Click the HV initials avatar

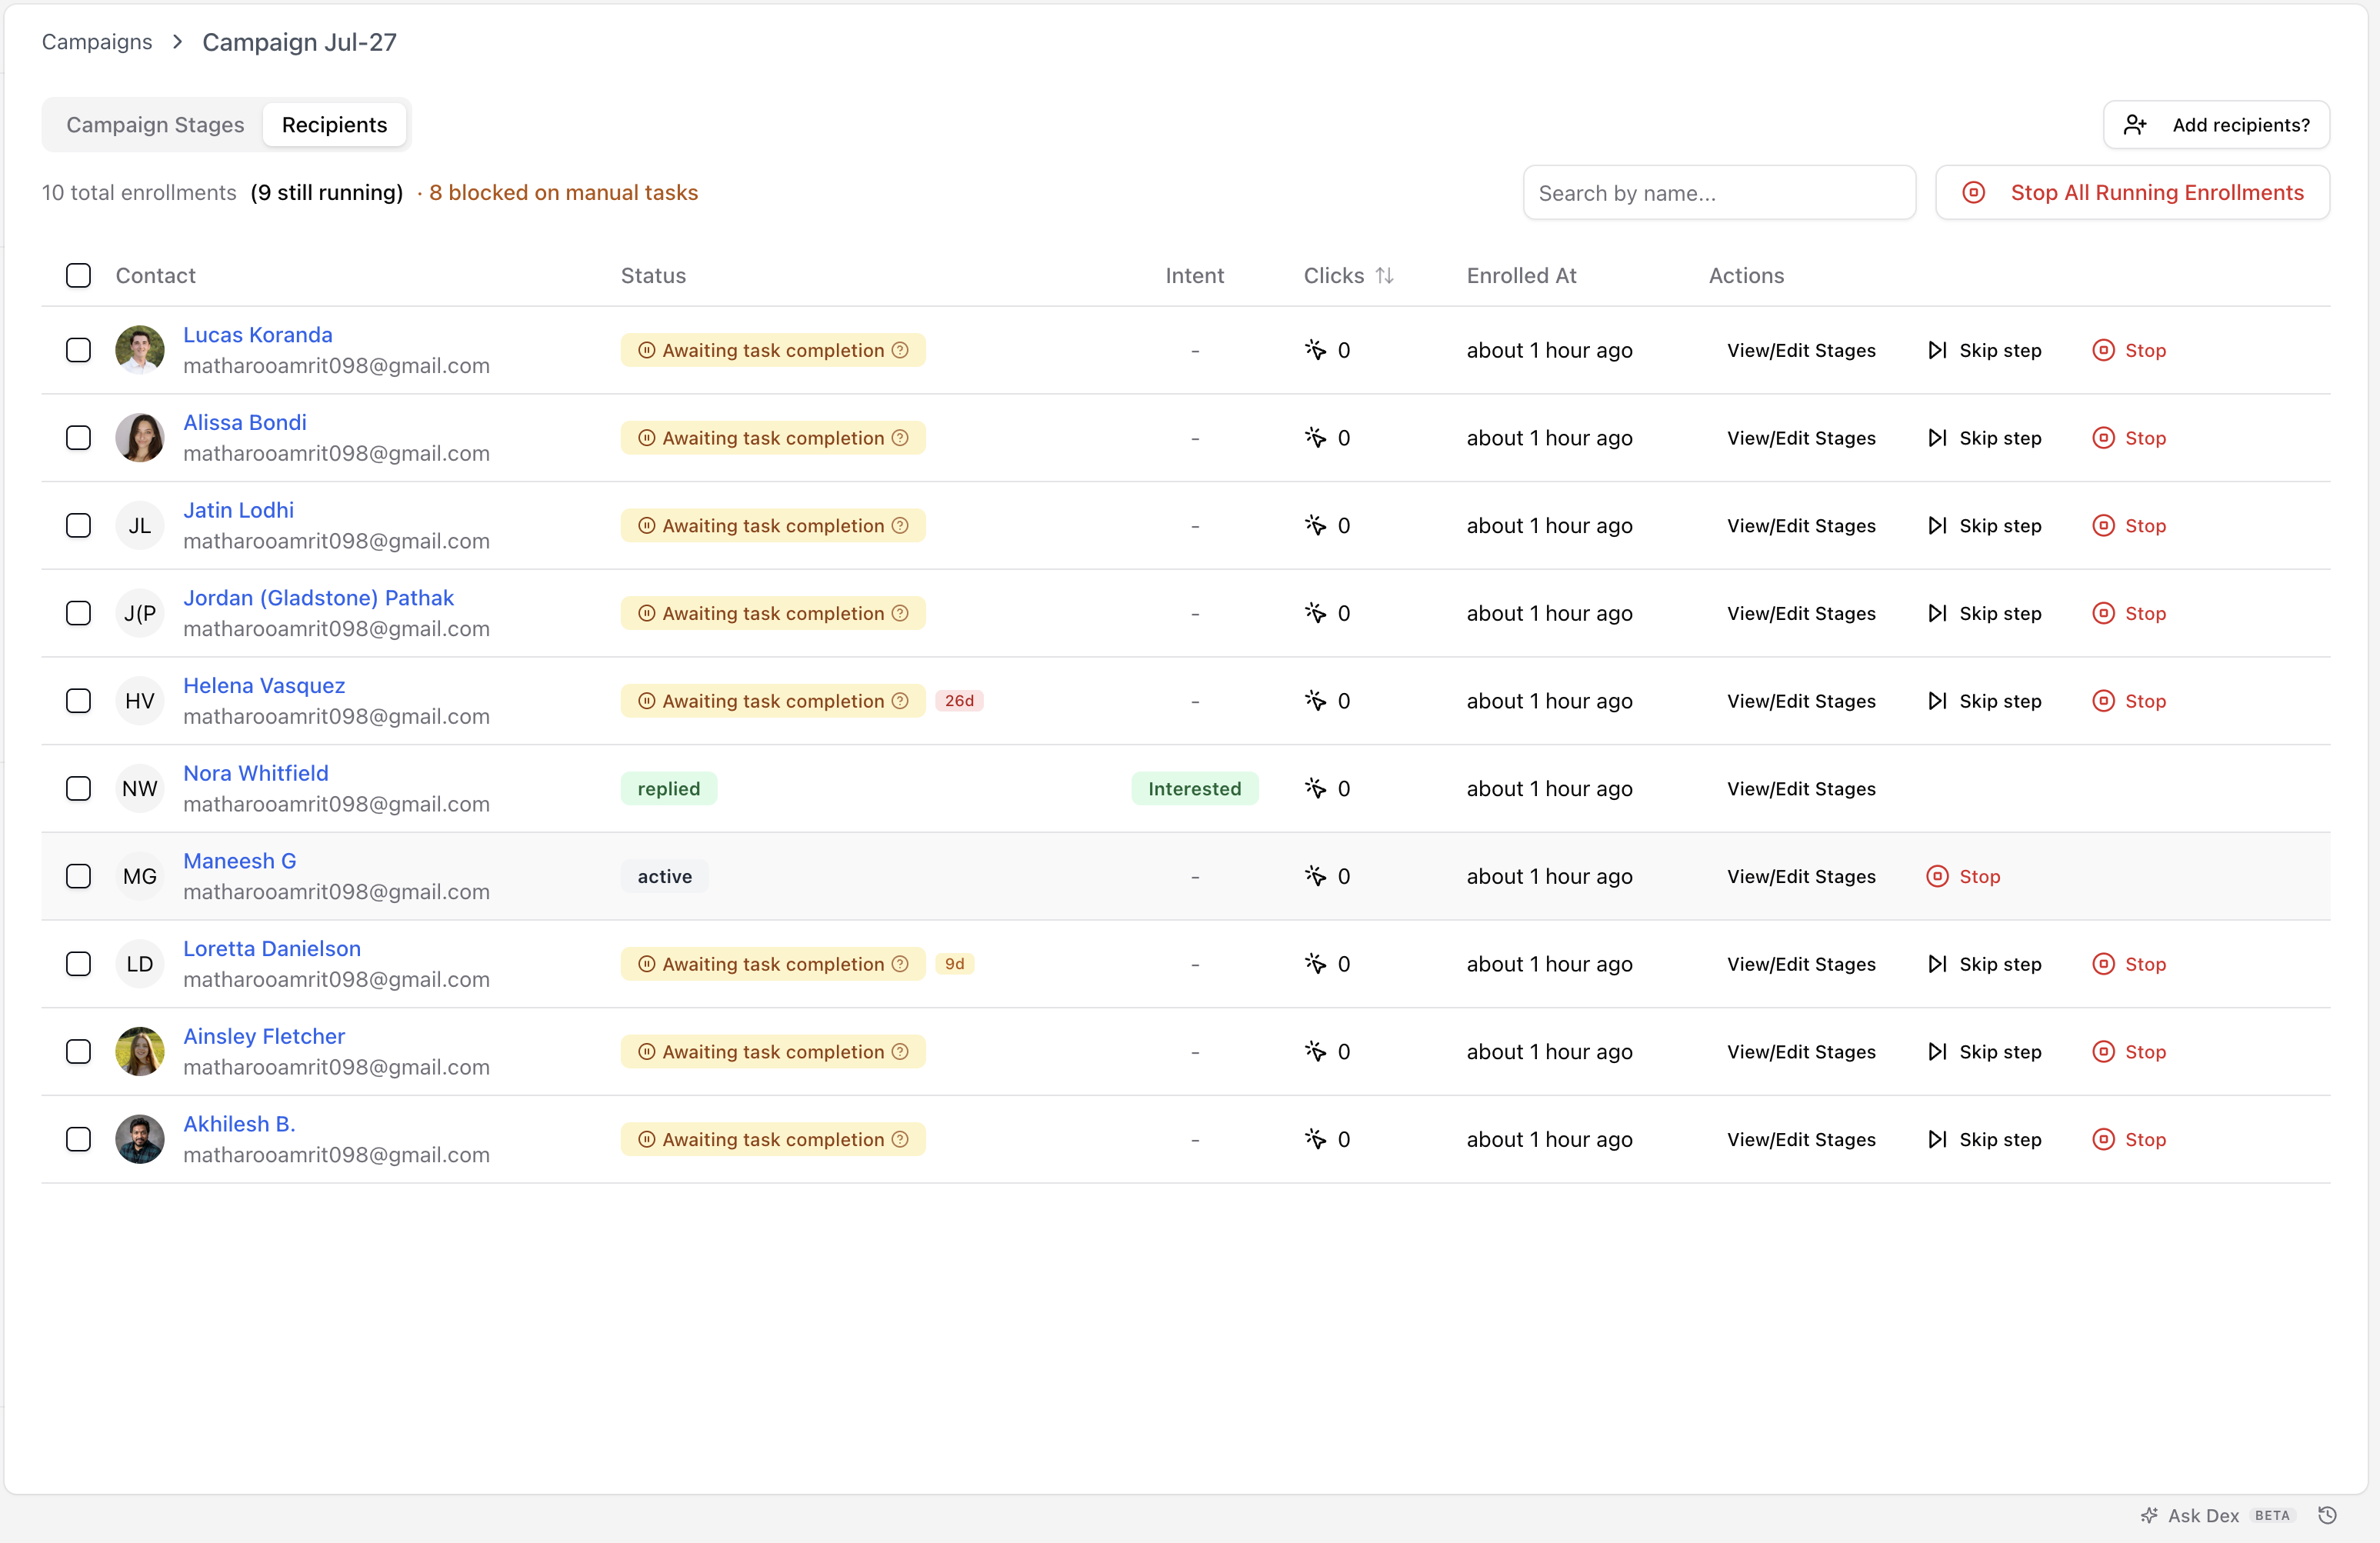[140, 701]
